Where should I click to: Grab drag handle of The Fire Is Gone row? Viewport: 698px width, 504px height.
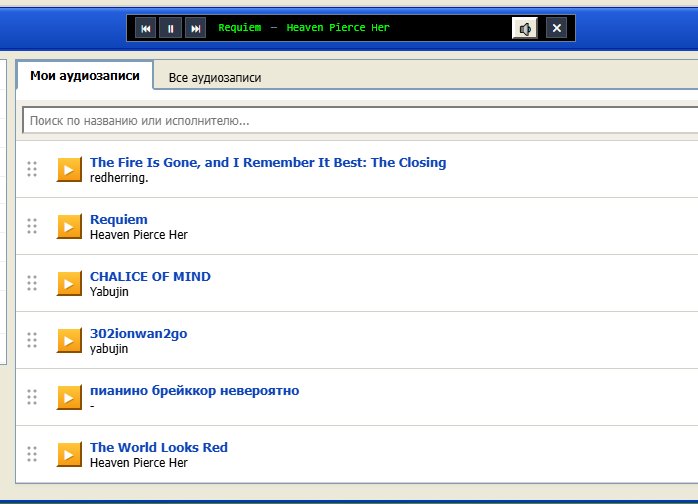pyautogui.click(x=32, y=169)
